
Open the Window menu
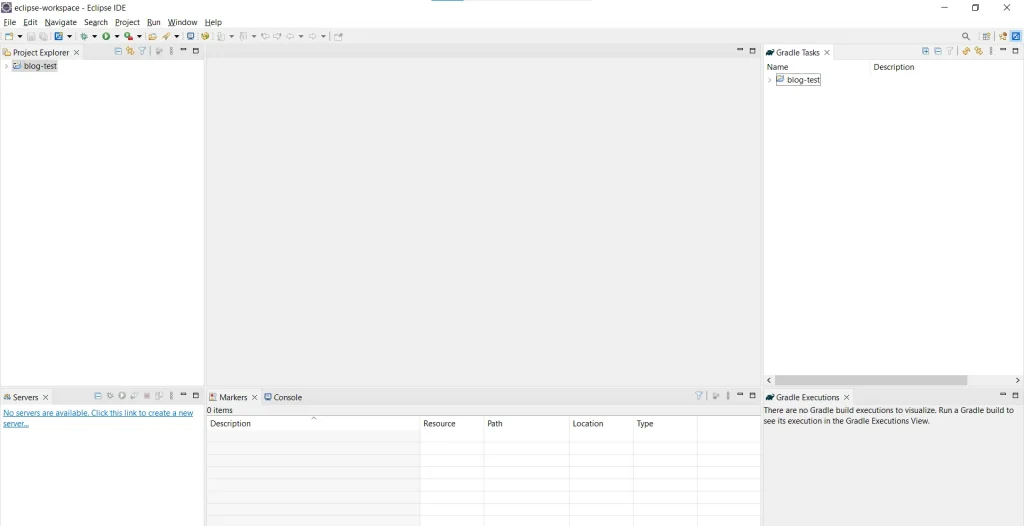tap(182, 22)
